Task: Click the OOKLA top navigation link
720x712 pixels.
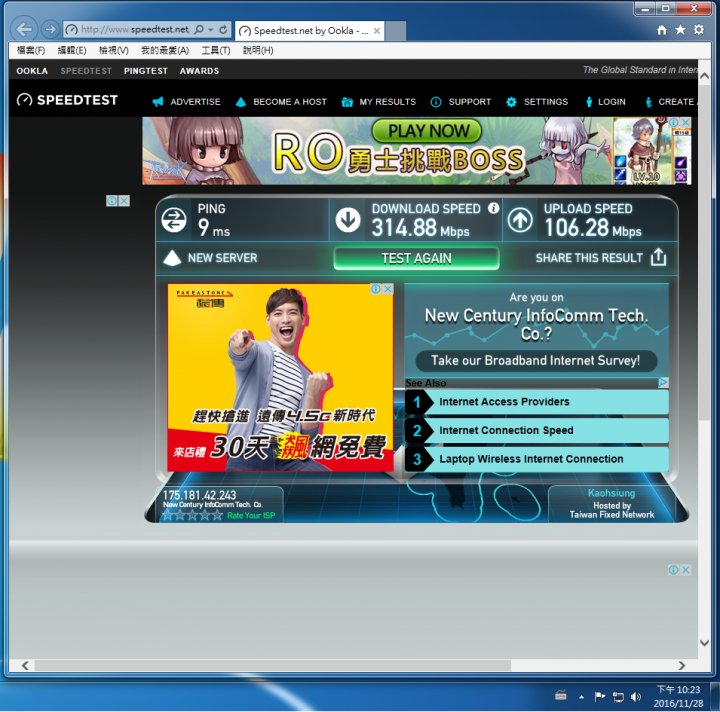Action: tap(32, 71)
